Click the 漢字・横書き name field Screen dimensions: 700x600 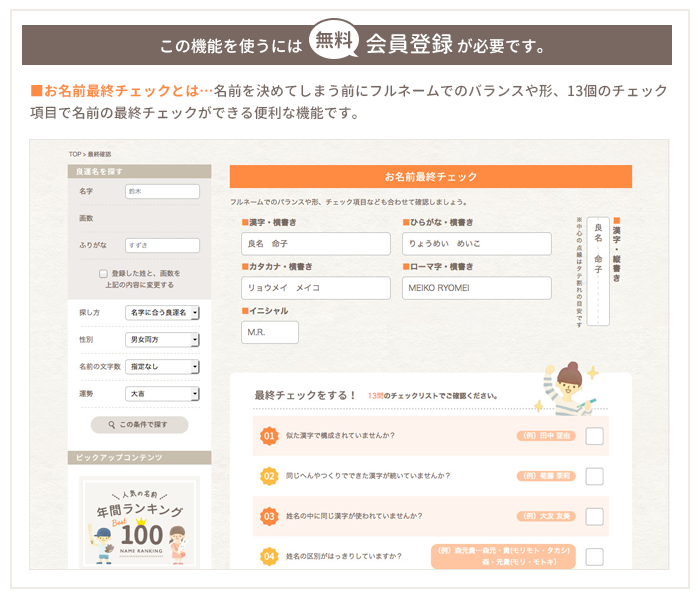click(x=316, y=244)
